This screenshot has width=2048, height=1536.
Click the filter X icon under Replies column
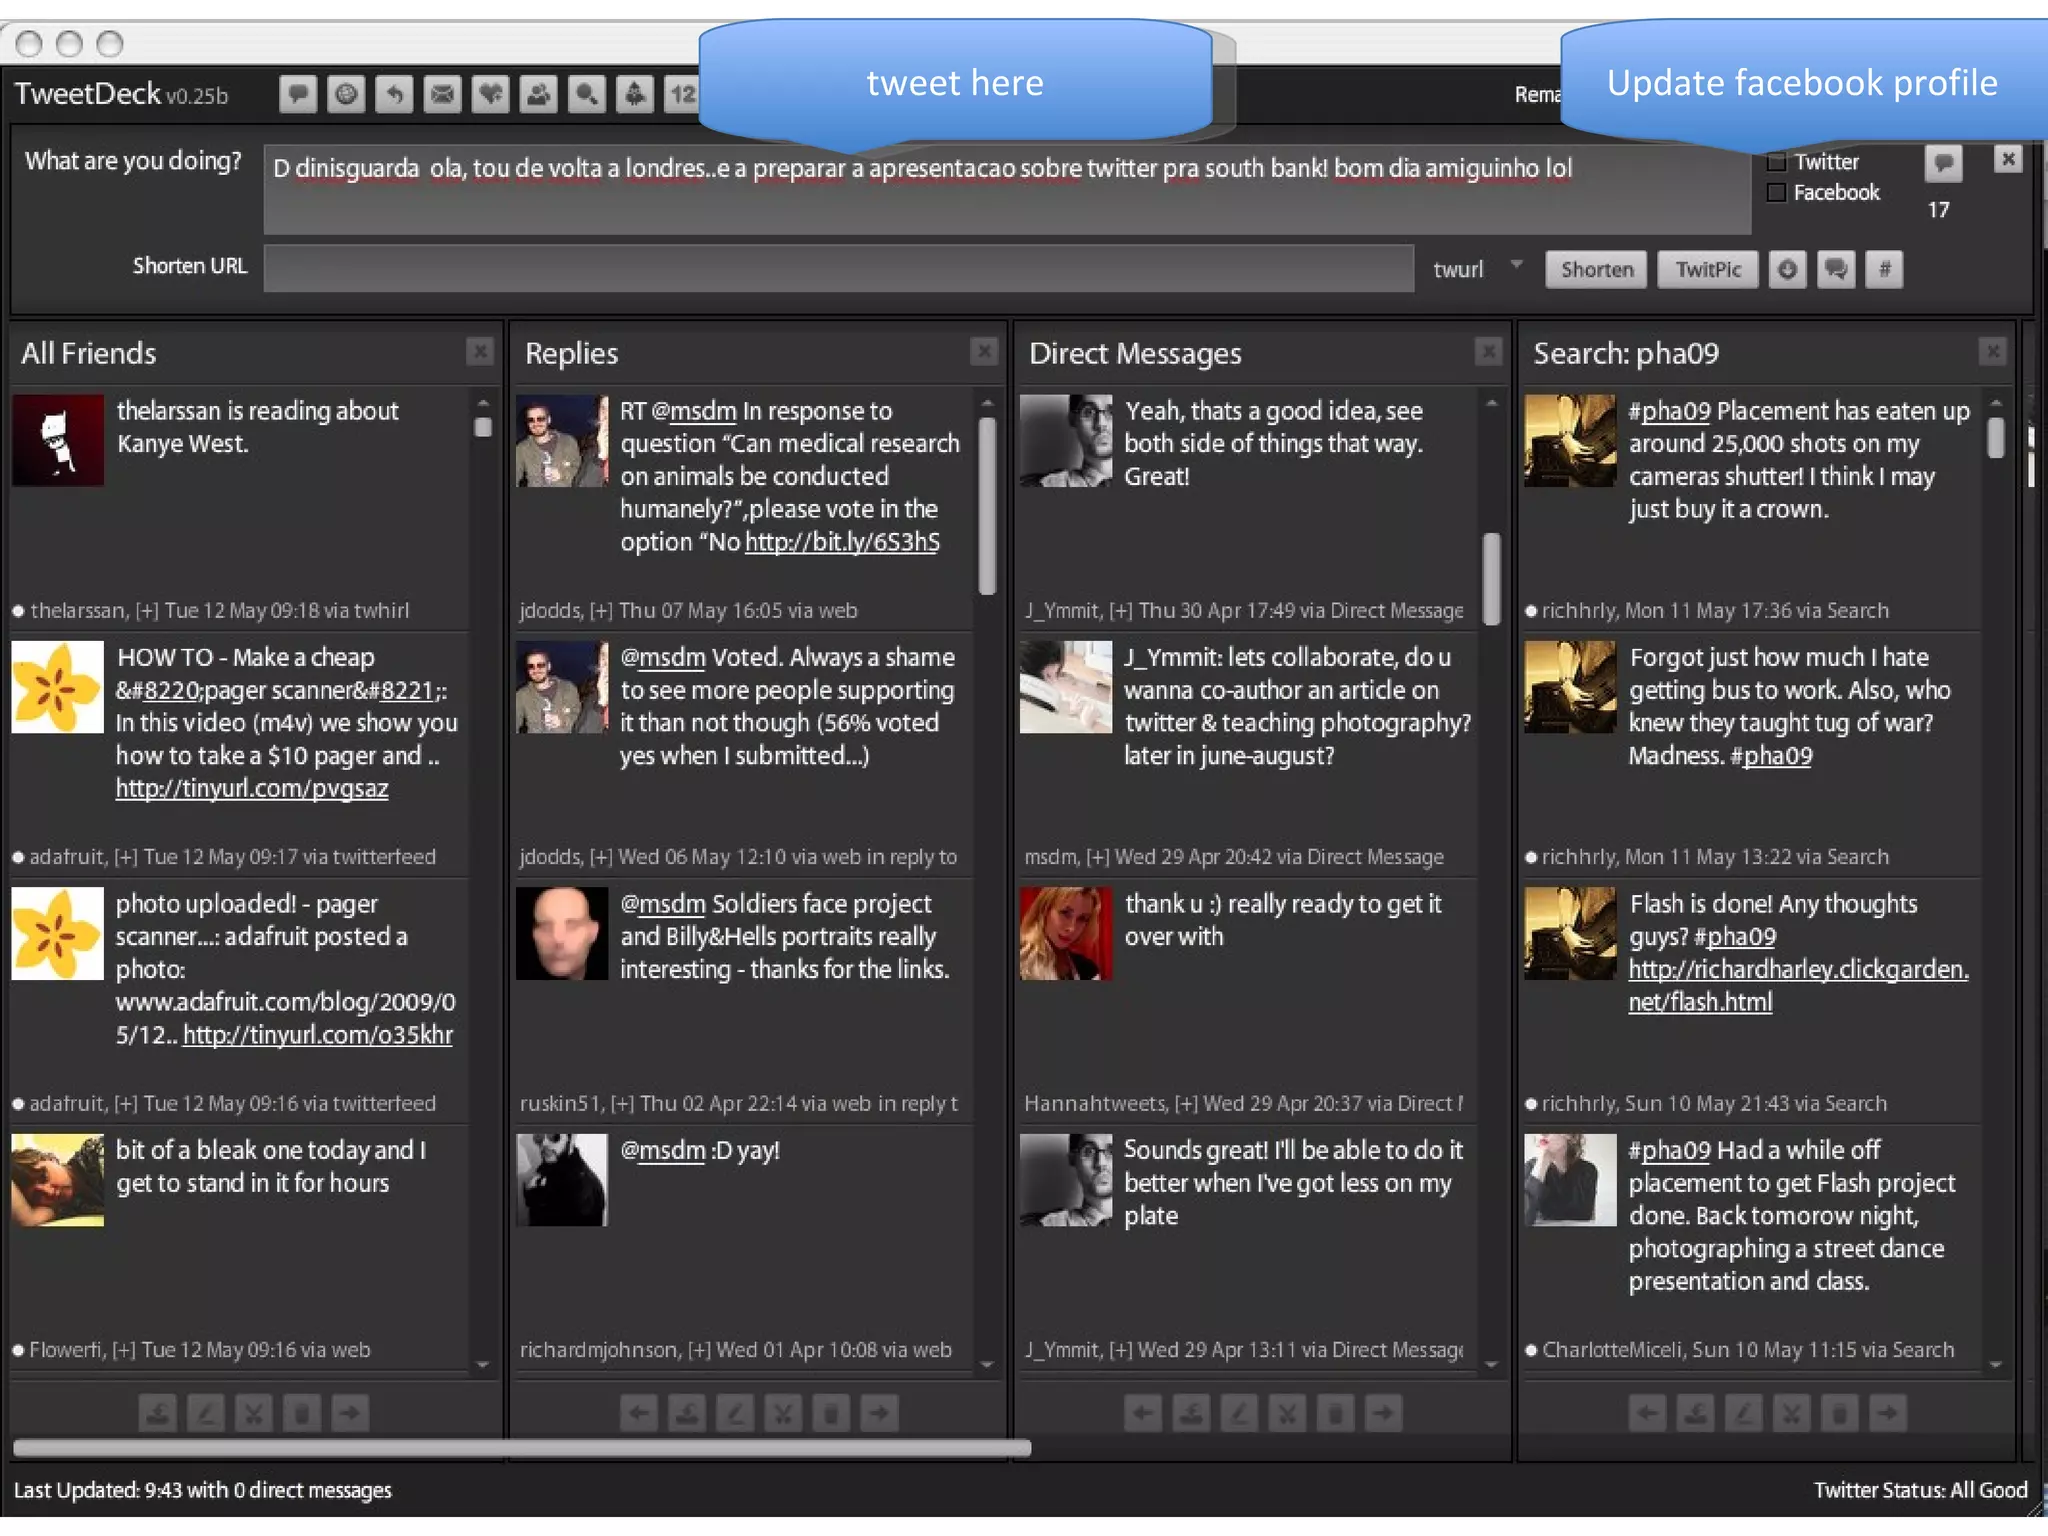pyautogui.click(x=783, y=1413)
